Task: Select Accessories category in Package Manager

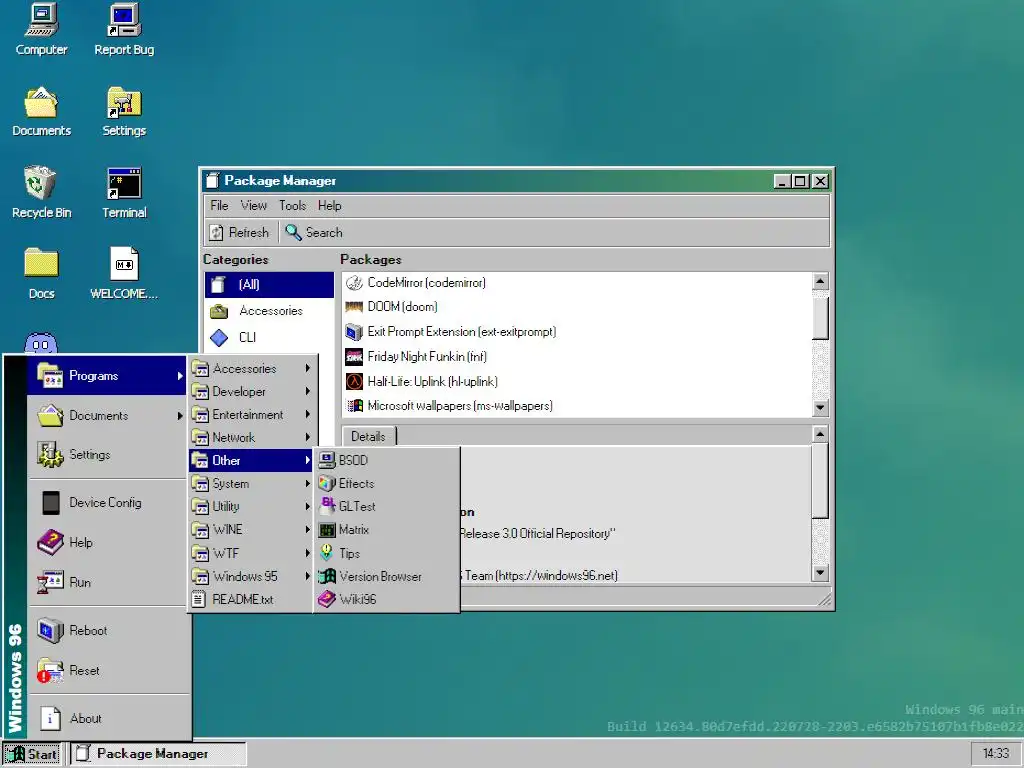Action: click(x=269, y=311)
